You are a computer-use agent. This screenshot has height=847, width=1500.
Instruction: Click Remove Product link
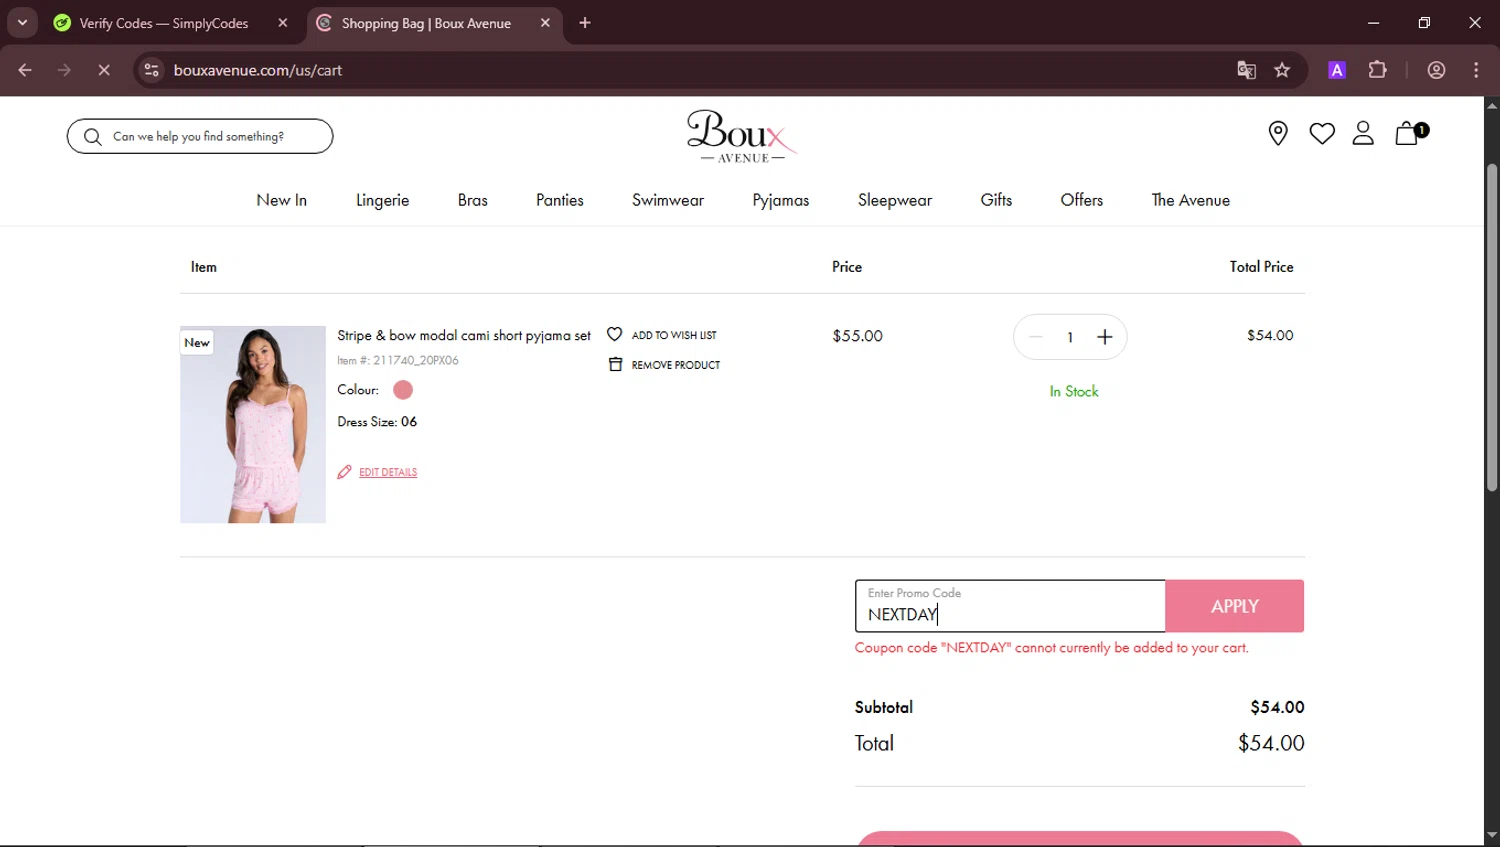676,365
